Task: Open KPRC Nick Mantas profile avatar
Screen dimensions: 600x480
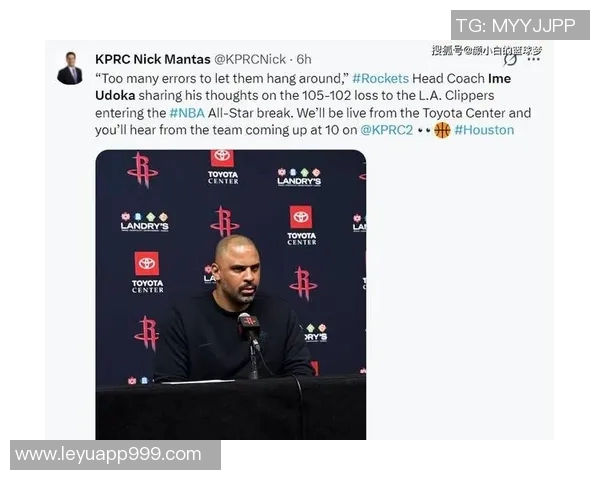Action: coord(70,68)
